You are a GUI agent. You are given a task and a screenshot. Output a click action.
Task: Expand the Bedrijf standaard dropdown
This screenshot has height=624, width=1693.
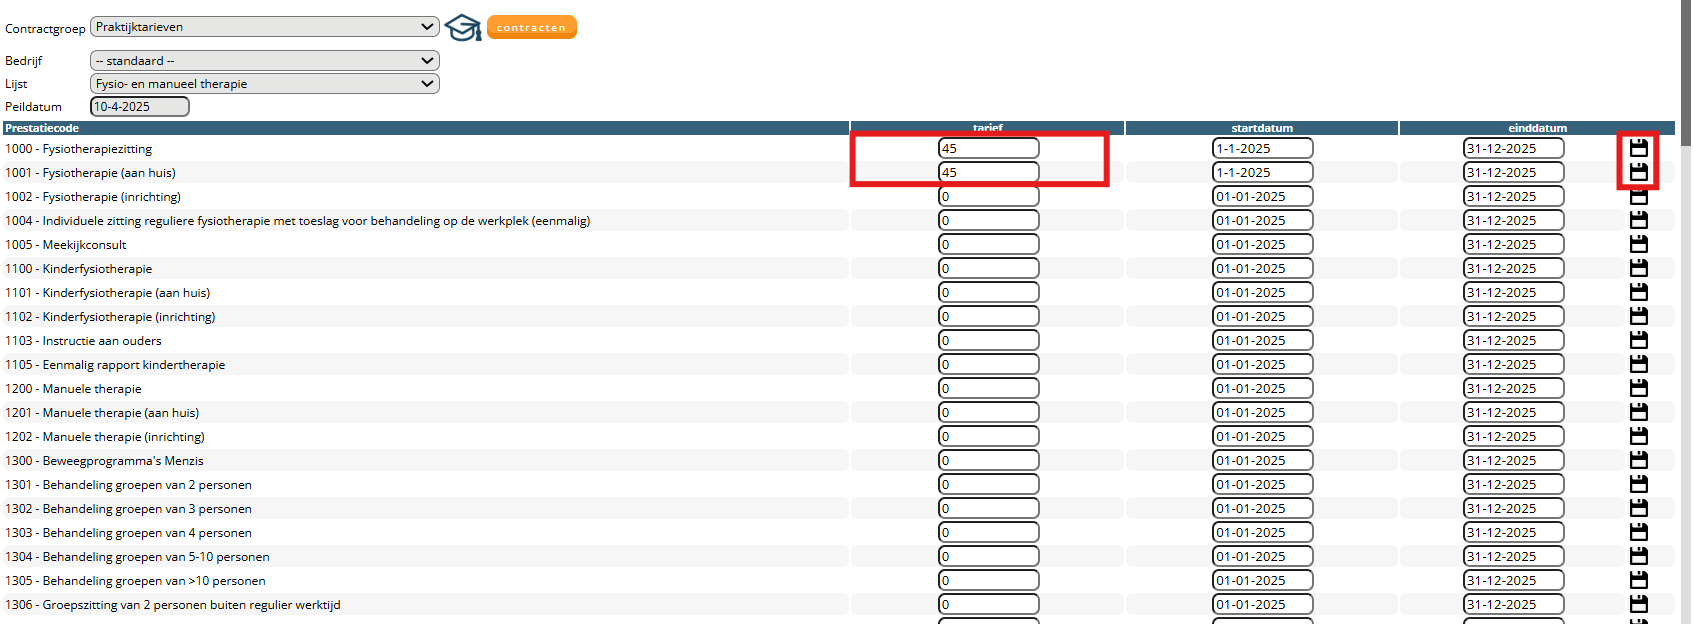coord(264,61)
